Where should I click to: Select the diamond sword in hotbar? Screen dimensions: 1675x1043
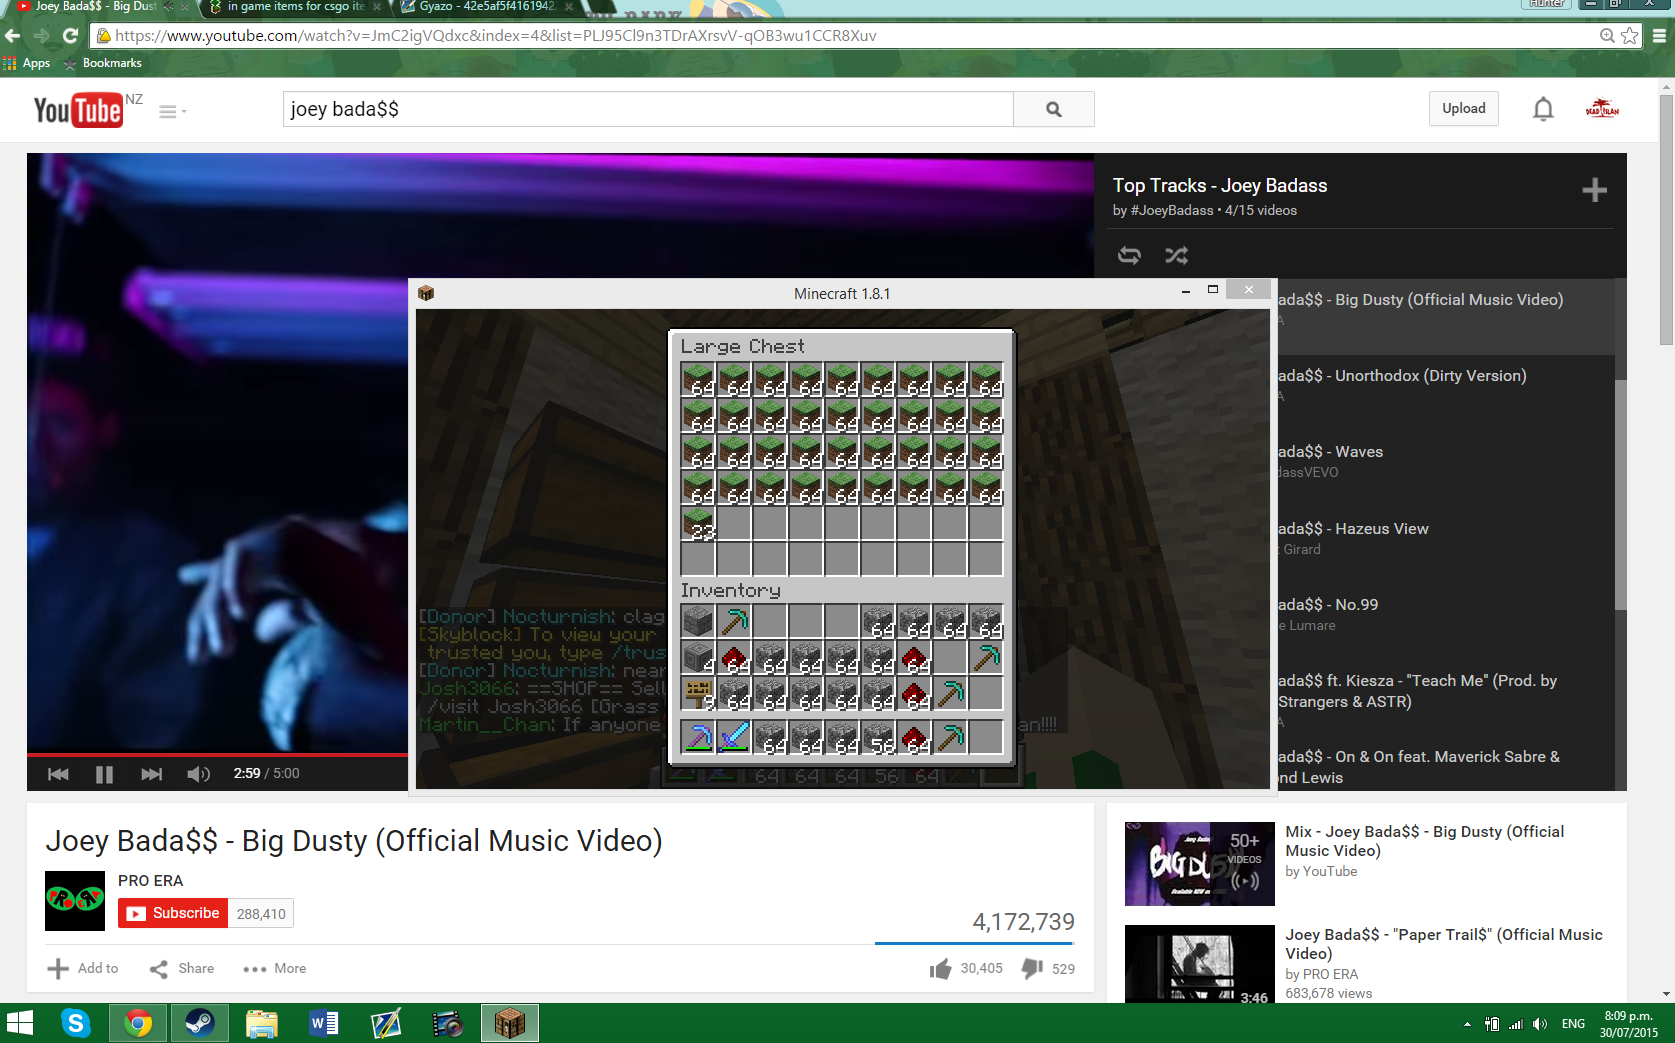click(734, 738)
